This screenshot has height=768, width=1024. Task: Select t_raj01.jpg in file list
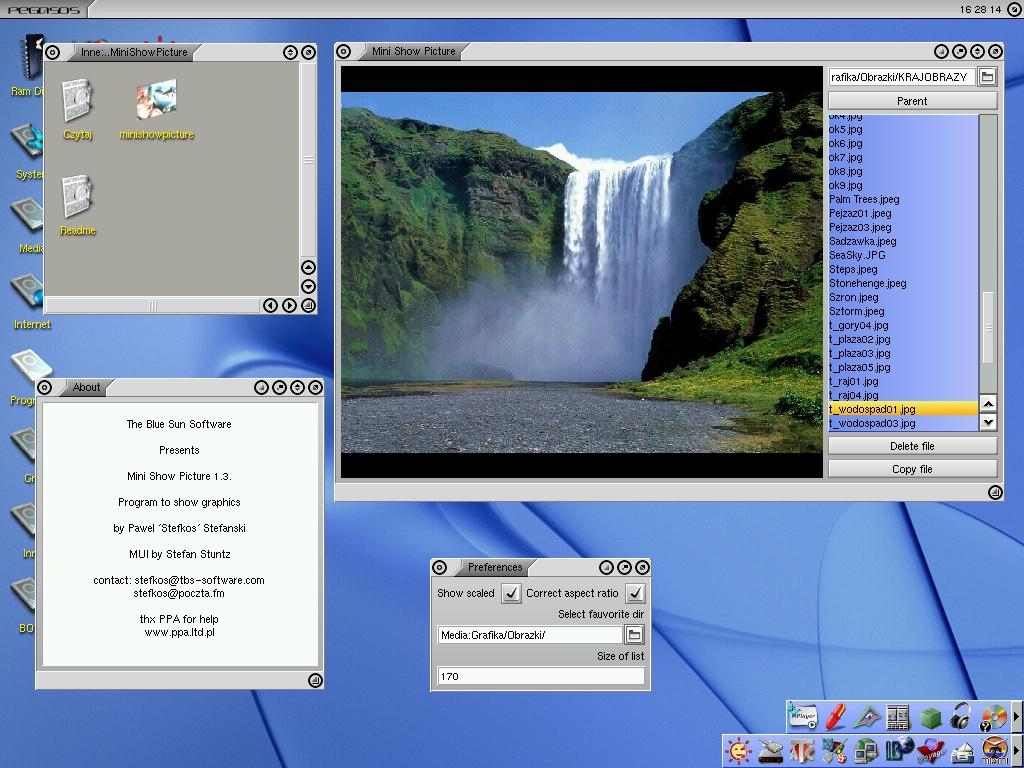click(x=903, y=381)
